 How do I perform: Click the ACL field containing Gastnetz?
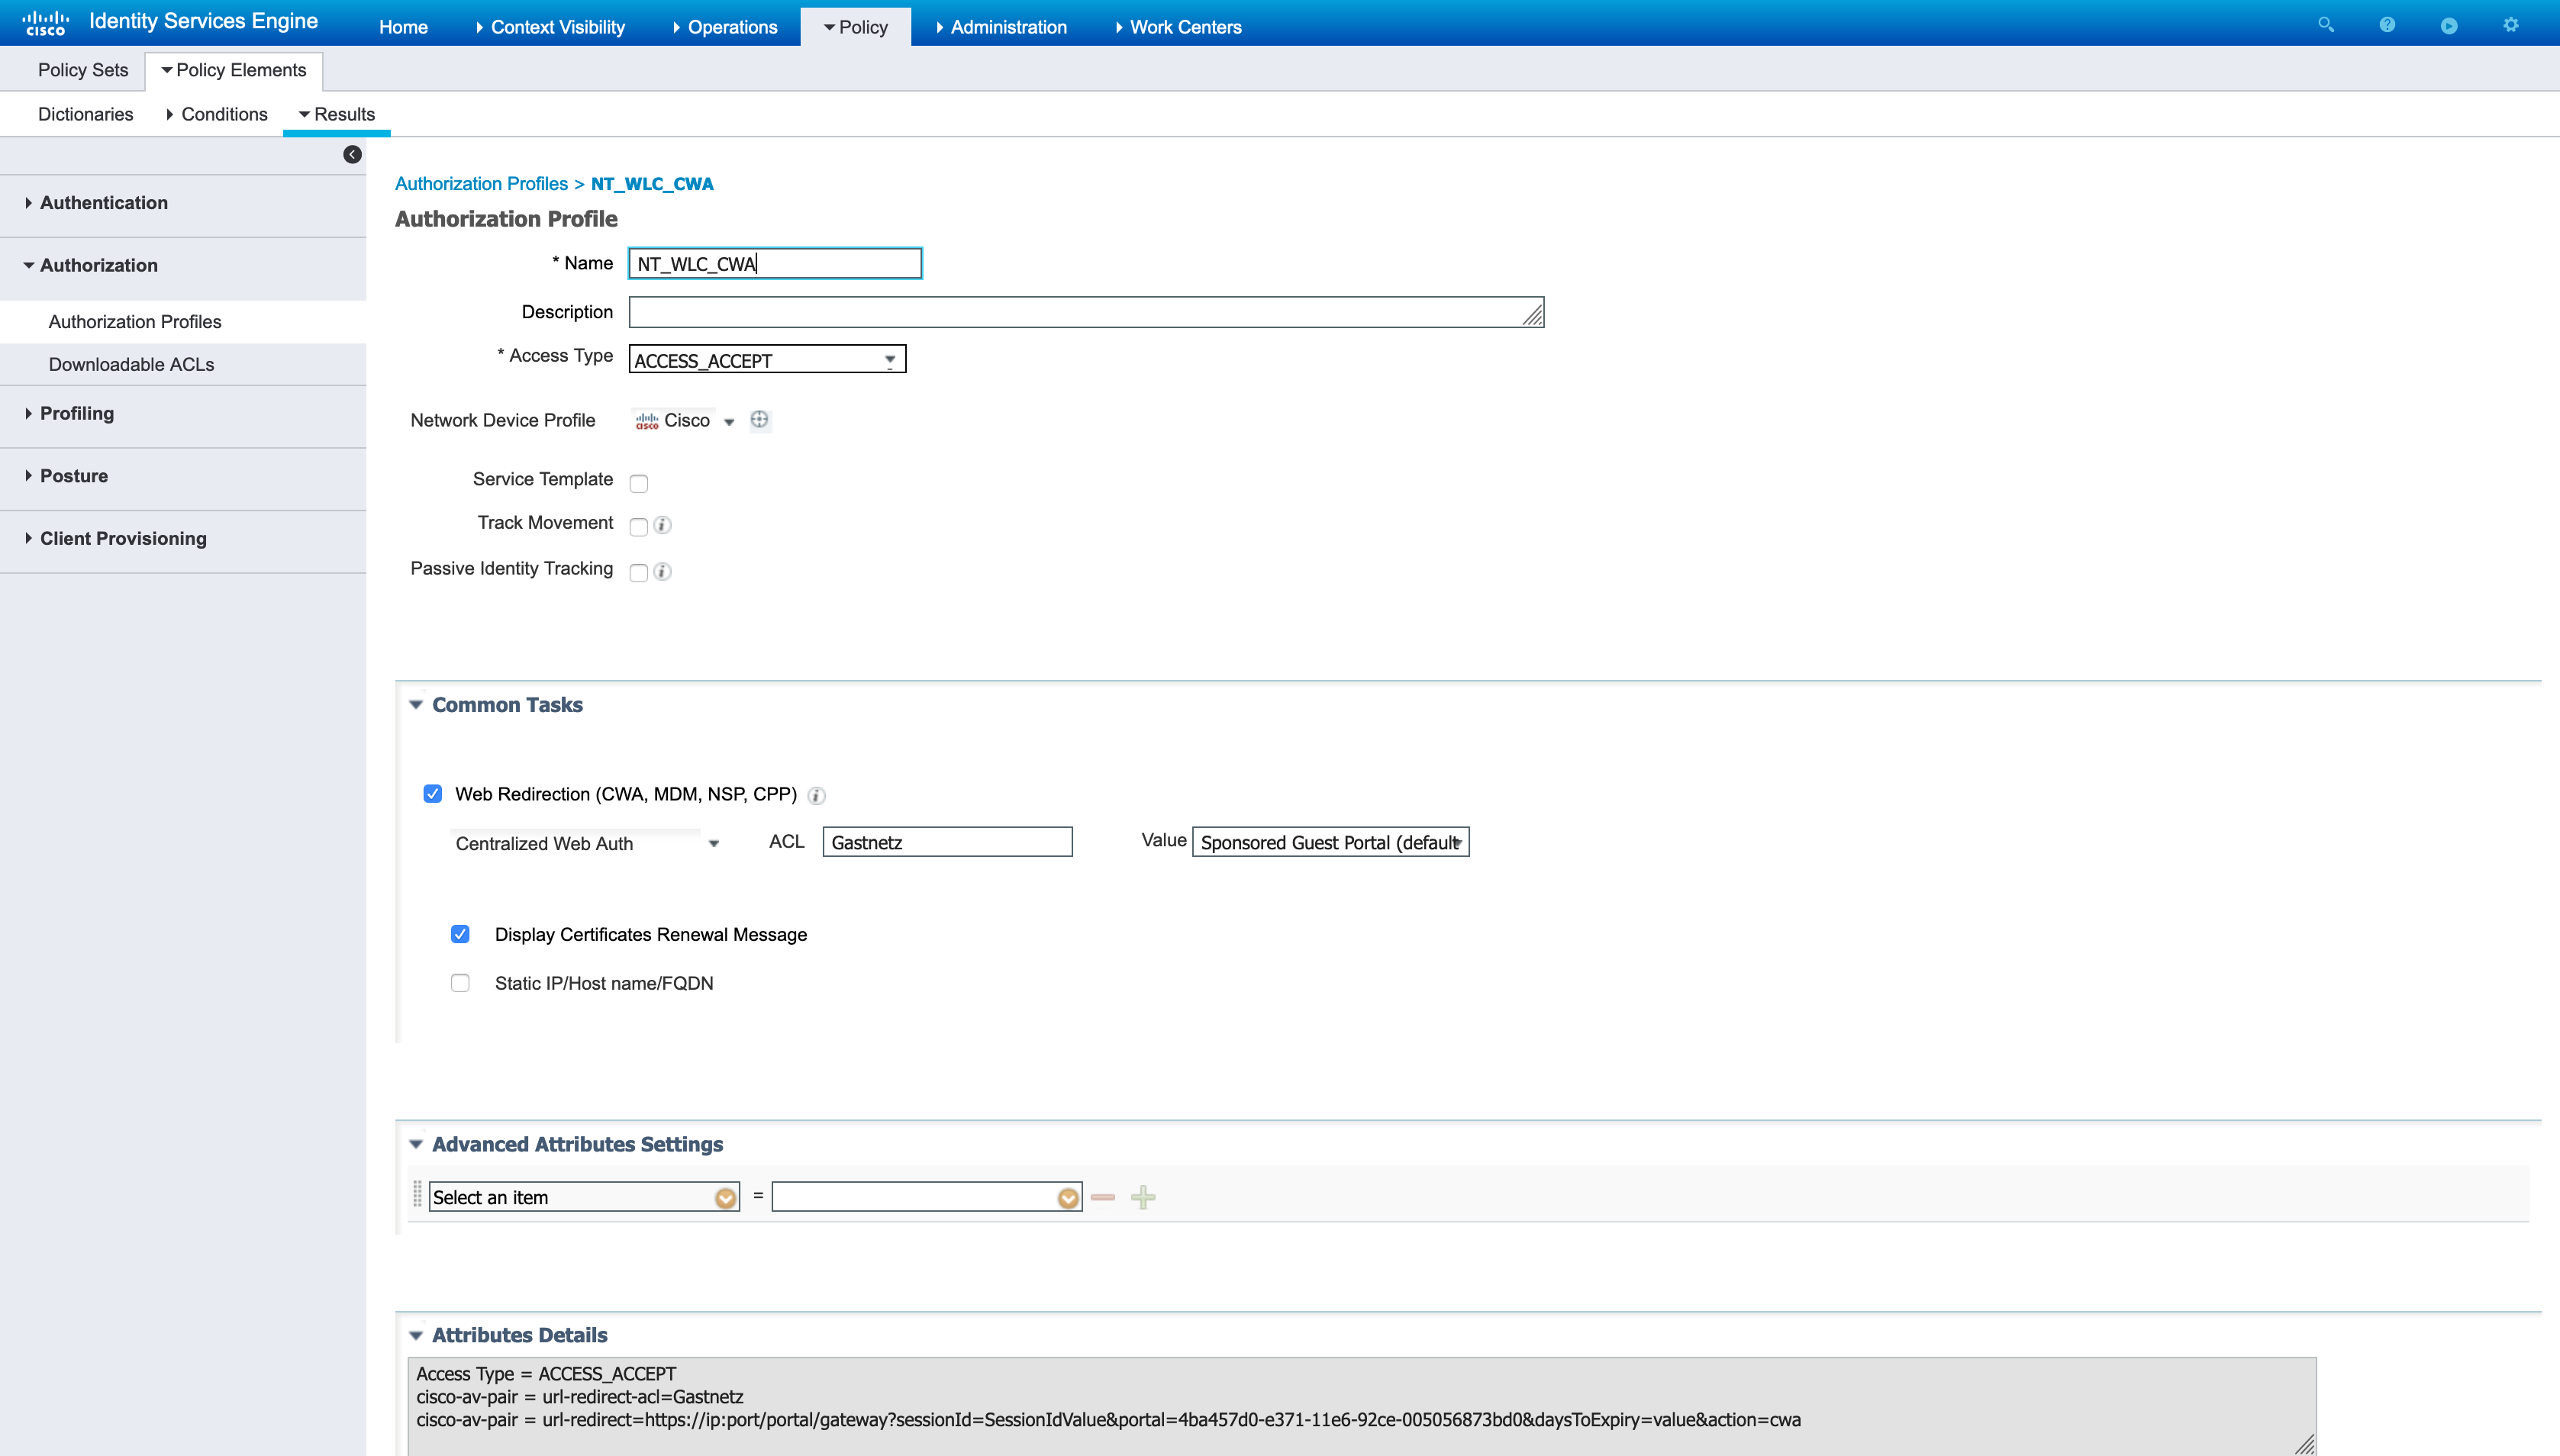pyautogui.click(x=947, y=842)
